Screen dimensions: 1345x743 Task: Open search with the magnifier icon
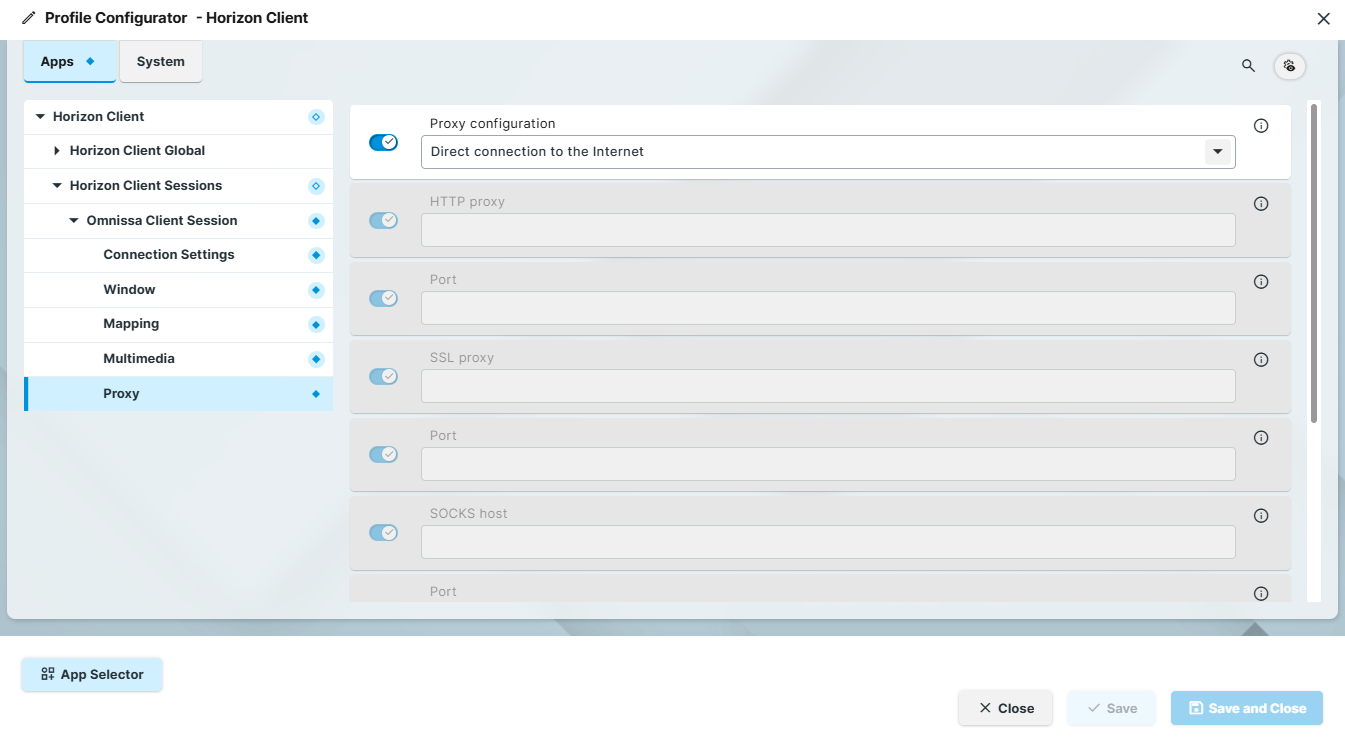1248,65
